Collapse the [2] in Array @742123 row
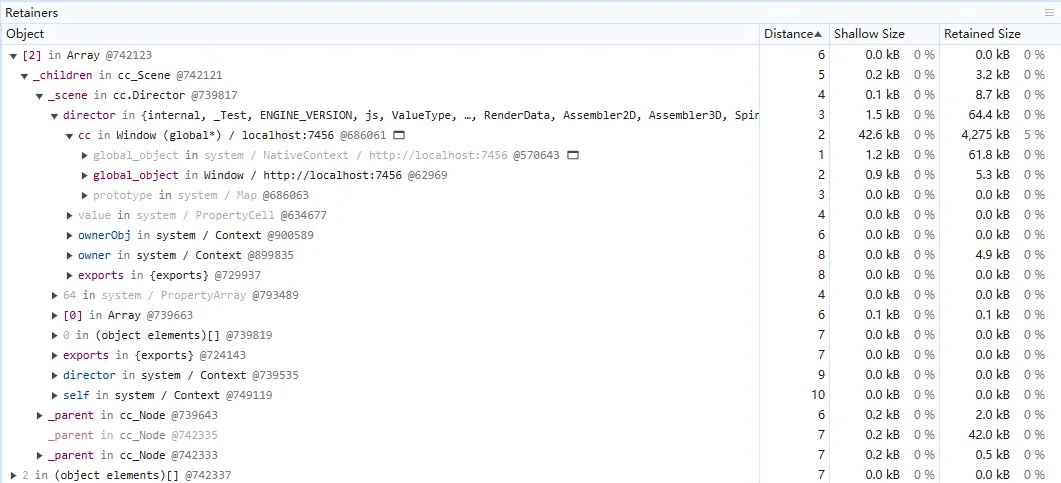Viewport: 1061px width, 483px height. 13,56
